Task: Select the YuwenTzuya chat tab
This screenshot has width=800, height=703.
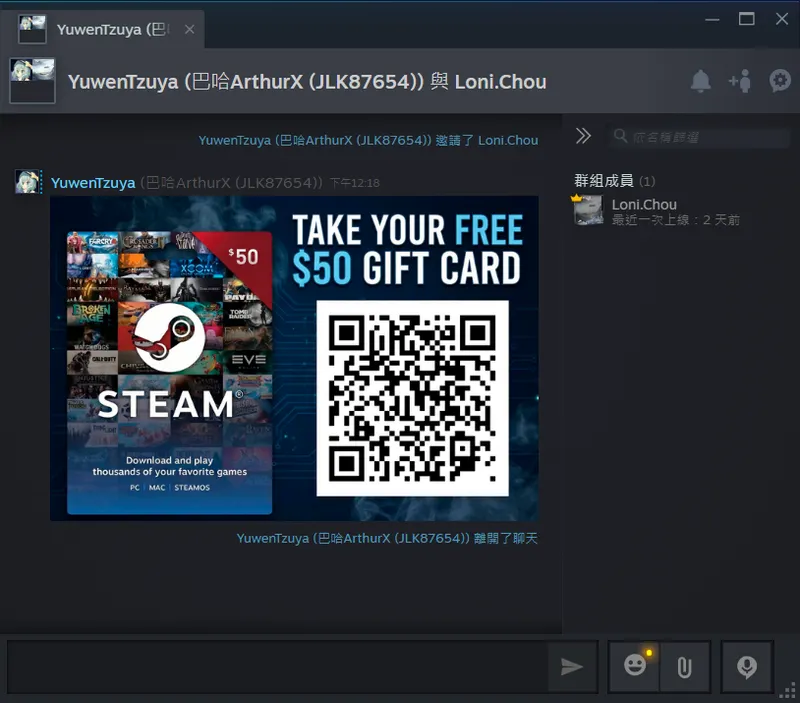Action: pyautogui.click(x=103, y=29)
